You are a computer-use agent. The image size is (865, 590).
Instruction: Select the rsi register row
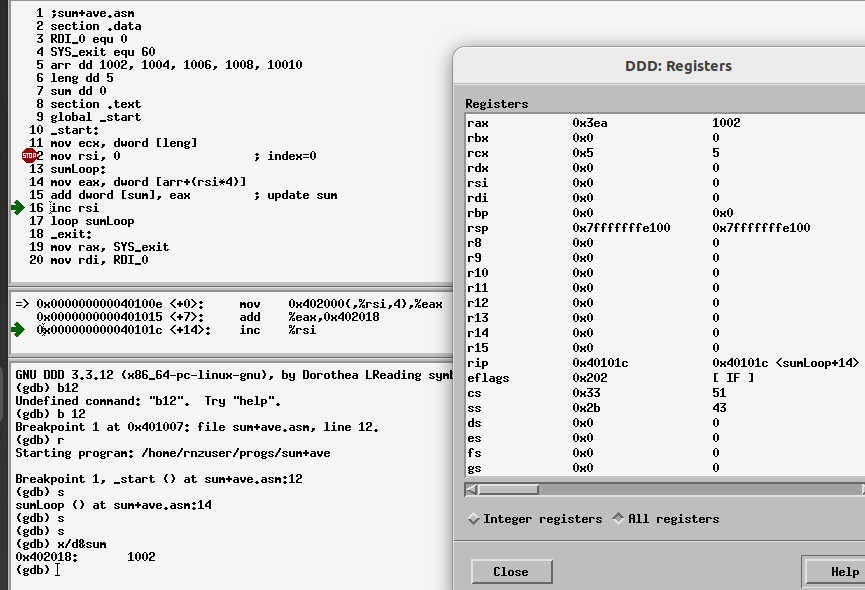[x=665, y=183]
